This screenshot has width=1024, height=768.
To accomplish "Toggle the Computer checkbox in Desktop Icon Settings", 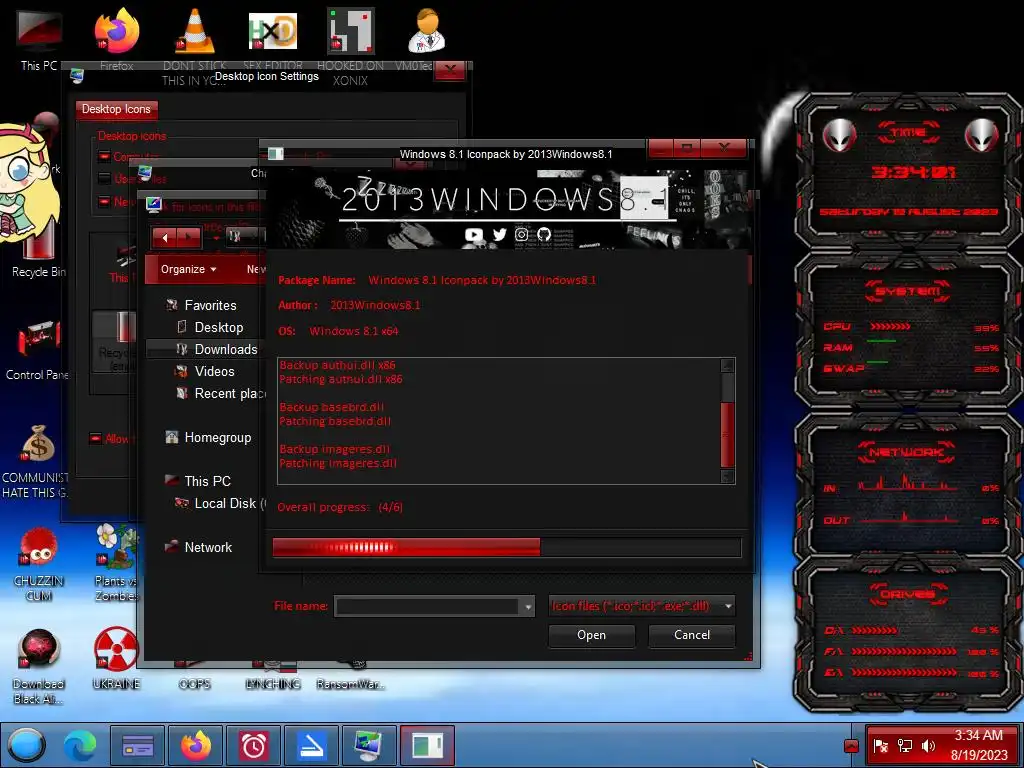I will [104, 156].
